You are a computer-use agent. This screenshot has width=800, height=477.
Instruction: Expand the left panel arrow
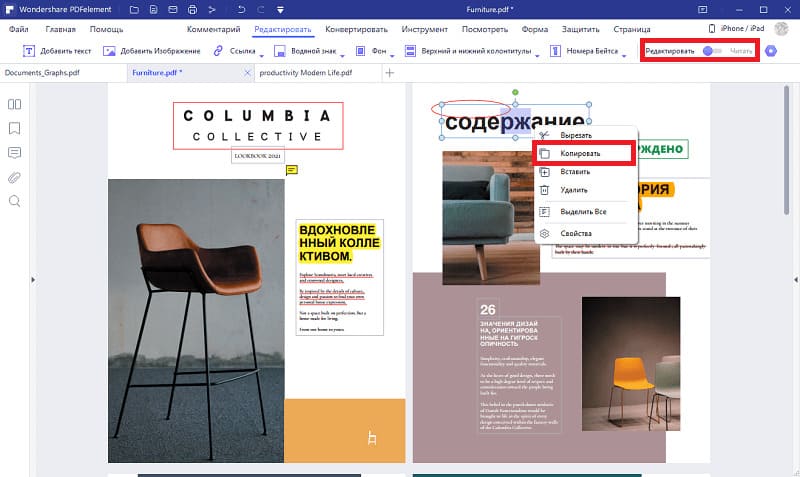(x=33, y=280)
